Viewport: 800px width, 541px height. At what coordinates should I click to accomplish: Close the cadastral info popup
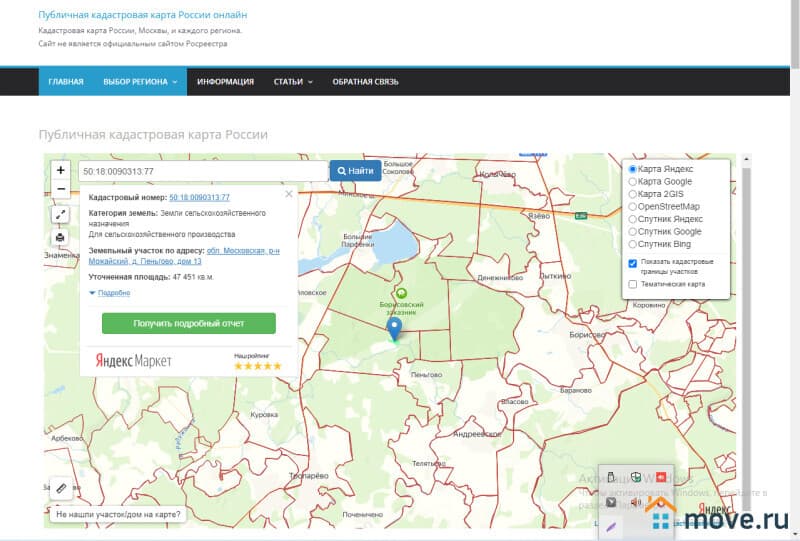click(x=289, y=195)
